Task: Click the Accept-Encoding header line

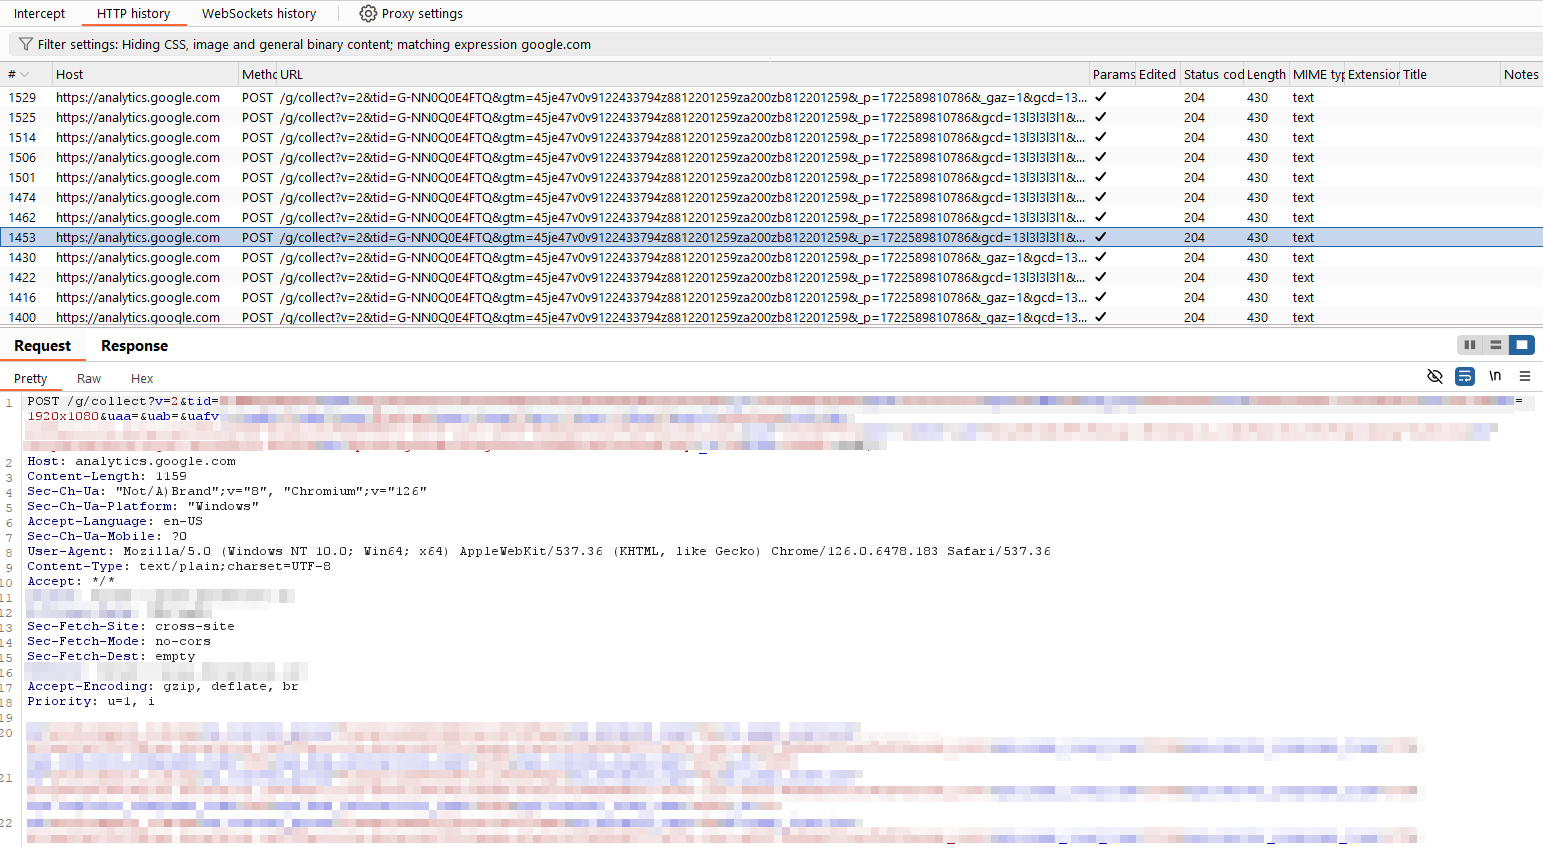Action: point(163,686)
